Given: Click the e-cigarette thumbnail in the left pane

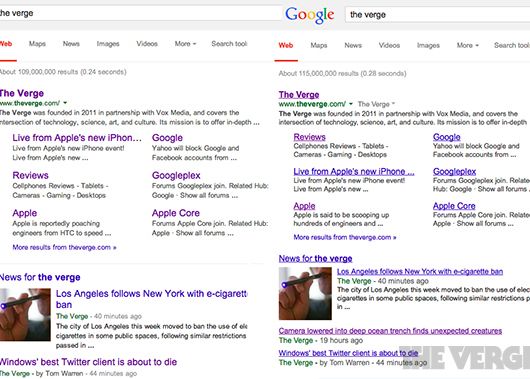Looking at the screenshot, I should 25,314.
